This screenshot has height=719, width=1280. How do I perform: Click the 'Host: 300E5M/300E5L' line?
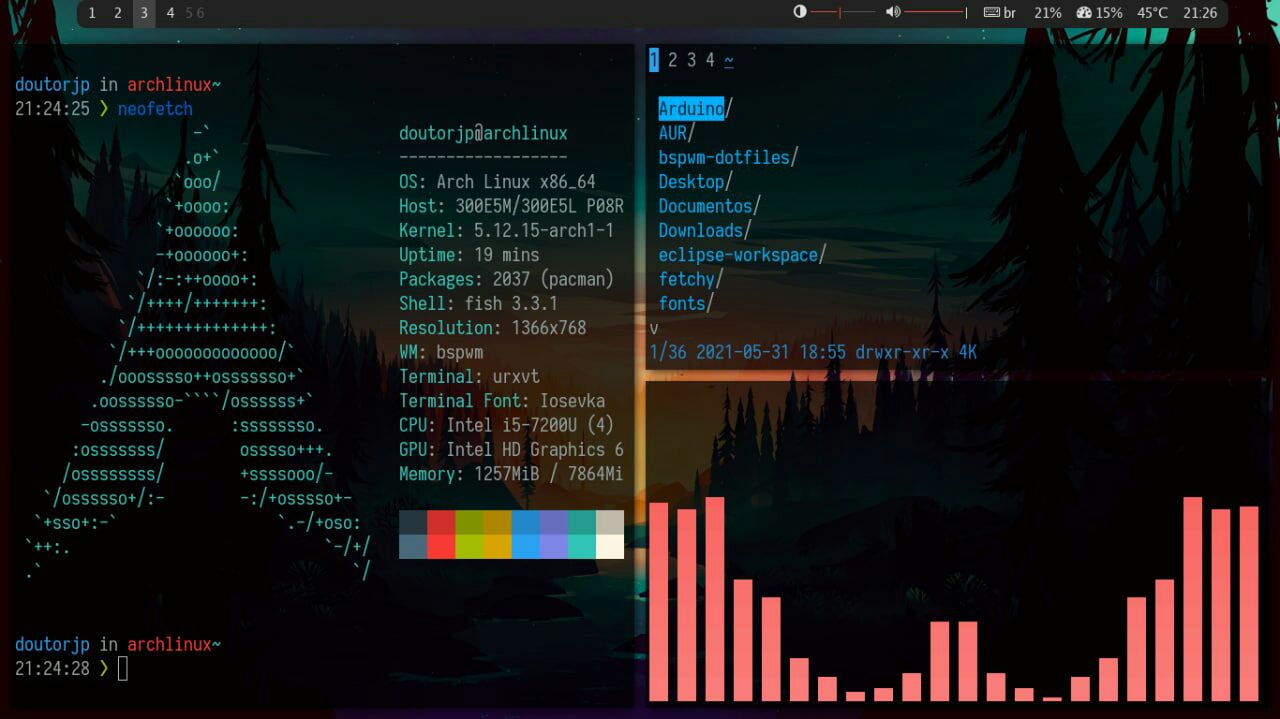click(x=511, y=206)
